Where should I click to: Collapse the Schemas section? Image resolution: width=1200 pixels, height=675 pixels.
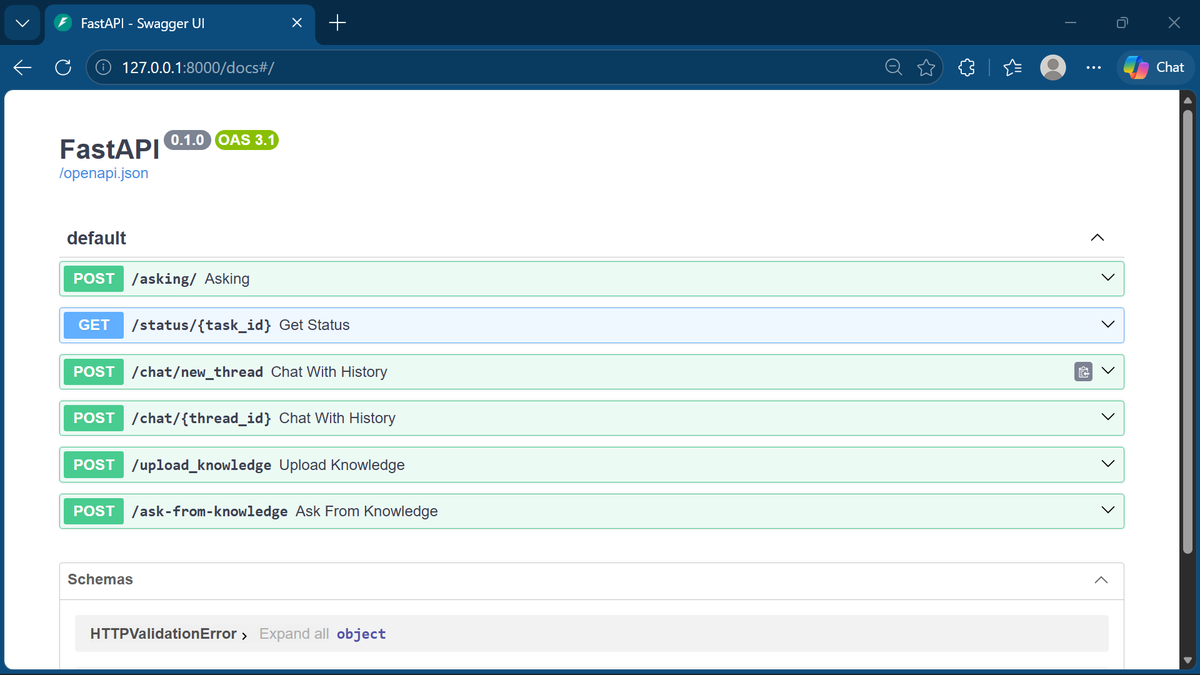point(1101,580)
